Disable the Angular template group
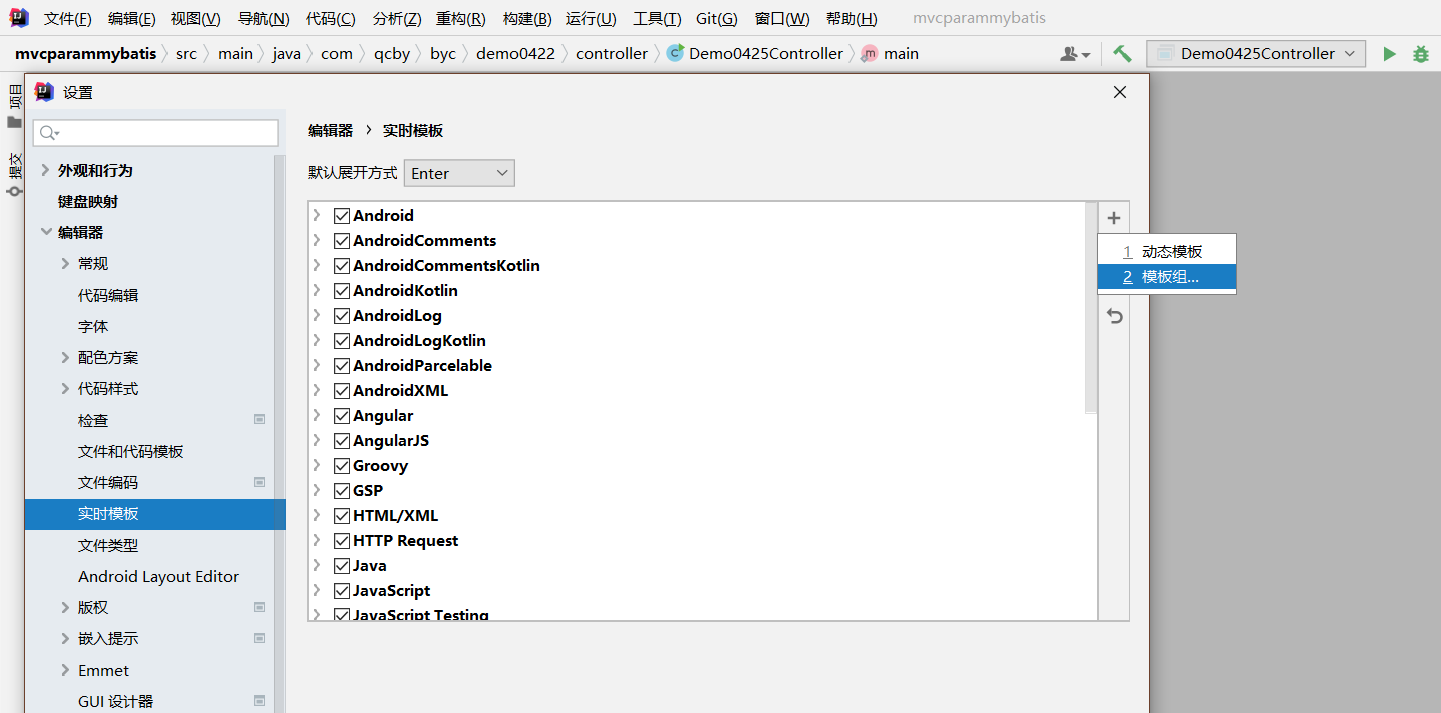Image resolution: width=1441 pixels, height=713 pixels. [342, 415]
